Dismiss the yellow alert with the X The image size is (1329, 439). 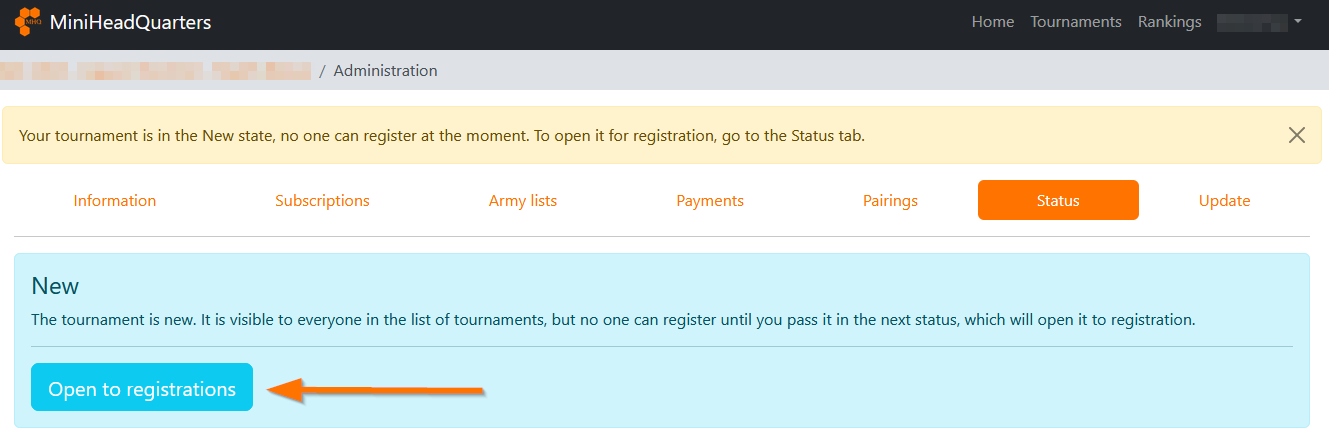point(1296,135)
